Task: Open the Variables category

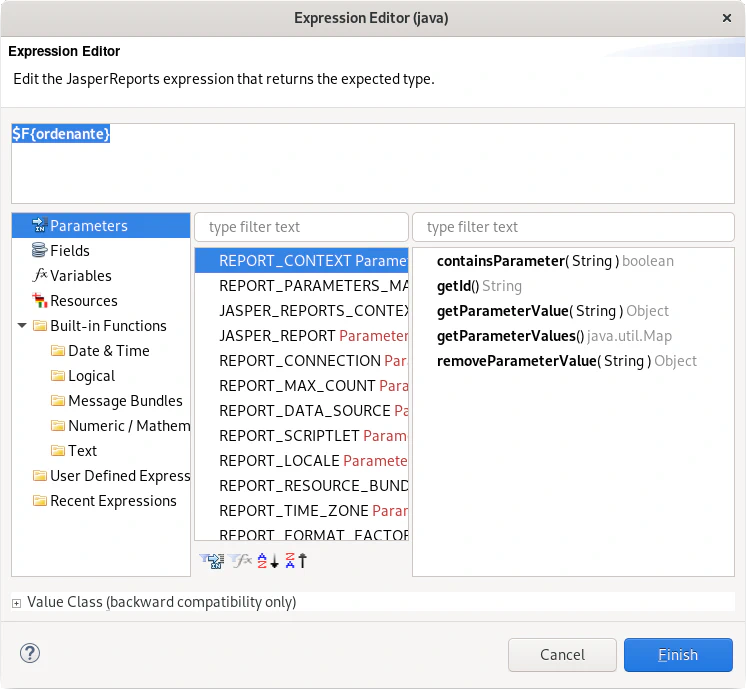Action: pos(80,276)
